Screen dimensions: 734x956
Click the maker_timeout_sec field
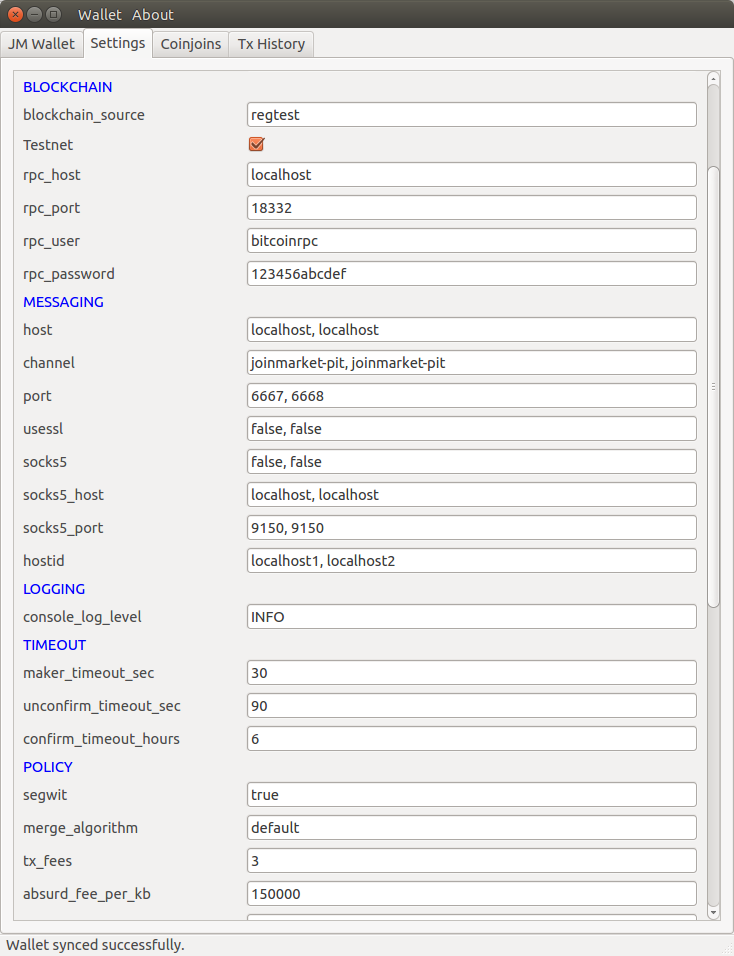(x=471, y=673)
